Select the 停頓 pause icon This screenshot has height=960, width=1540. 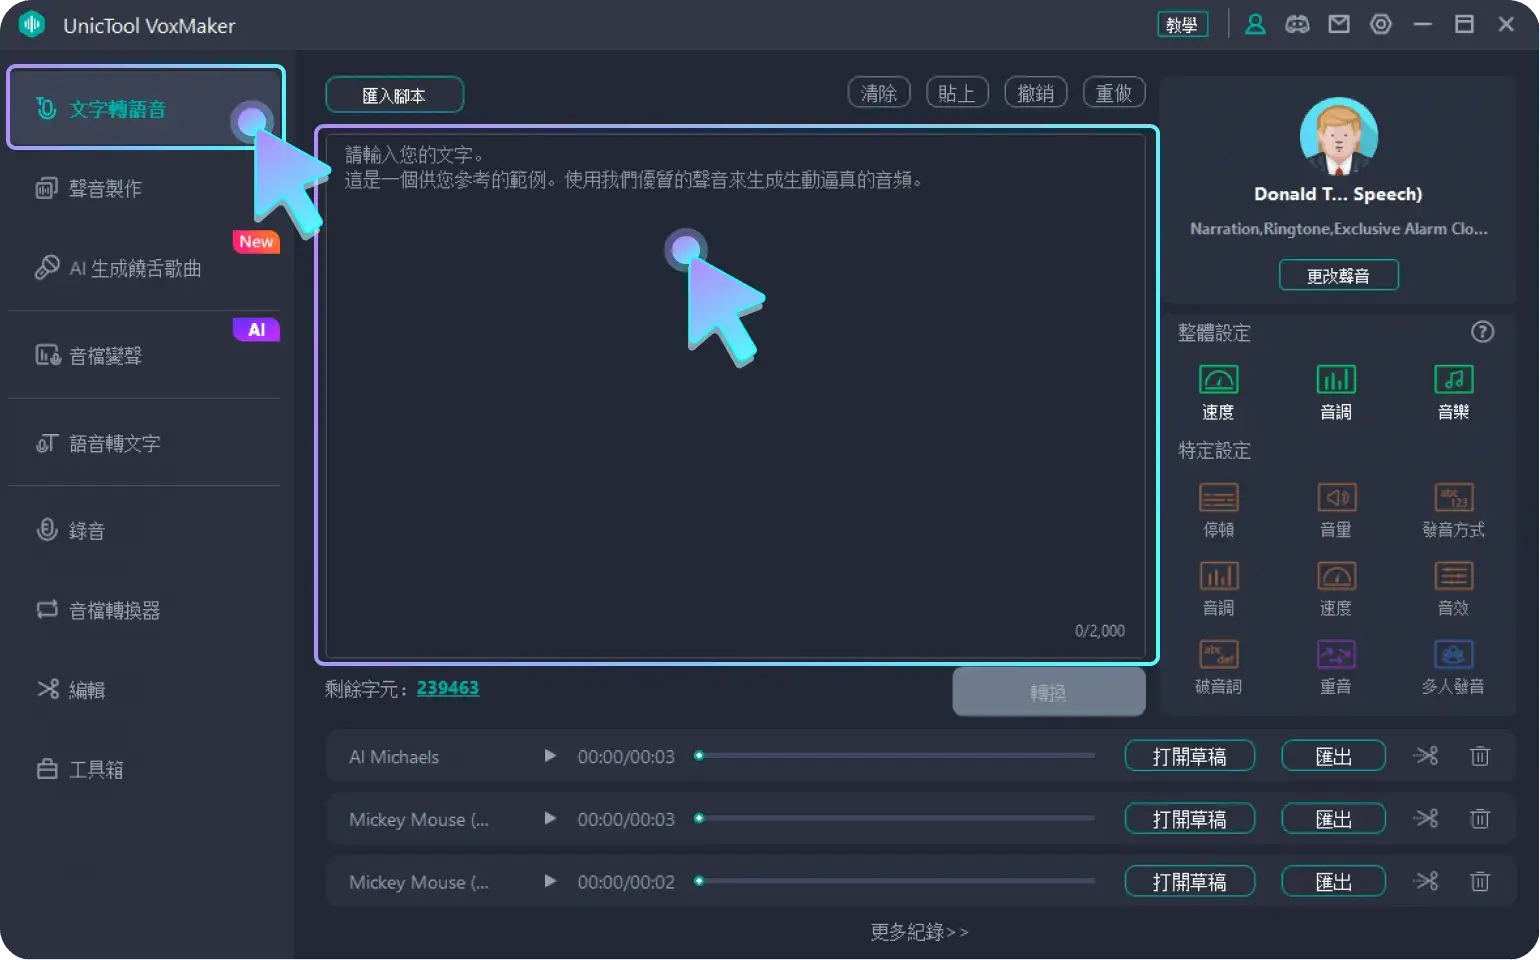pos(1218,497)
